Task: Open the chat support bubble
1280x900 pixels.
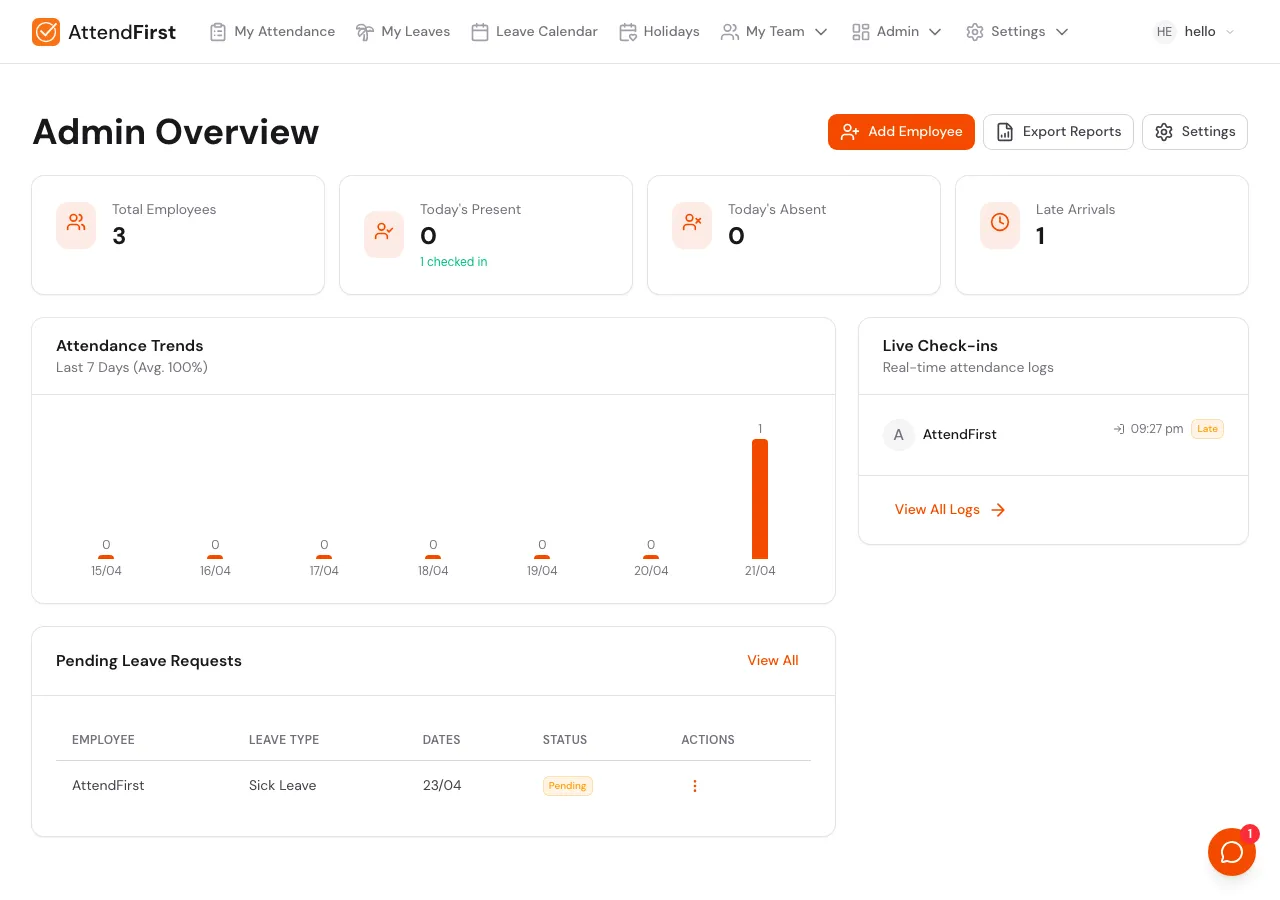Action: coord(1232,852)
